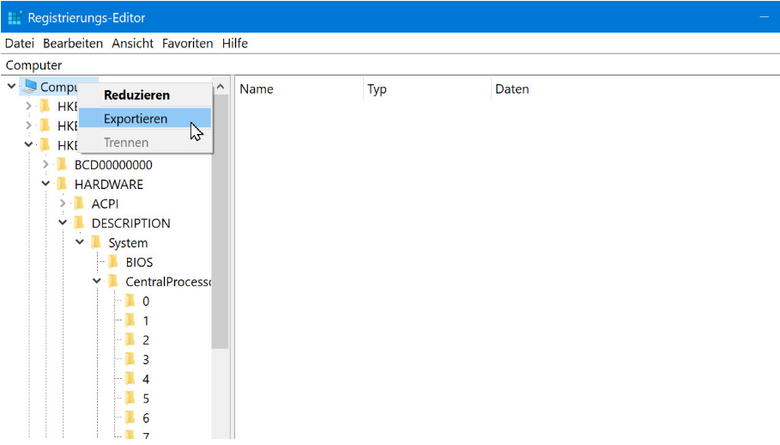The height and width of the screenshot is (445, 780).
Task: Click folder icon for processor key 0
Action: [130, 301]
